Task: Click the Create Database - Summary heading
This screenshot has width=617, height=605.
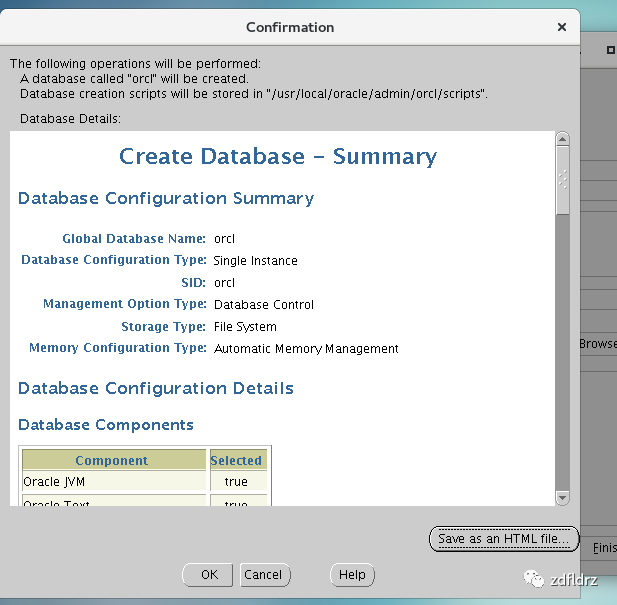Action: point(278,157)
